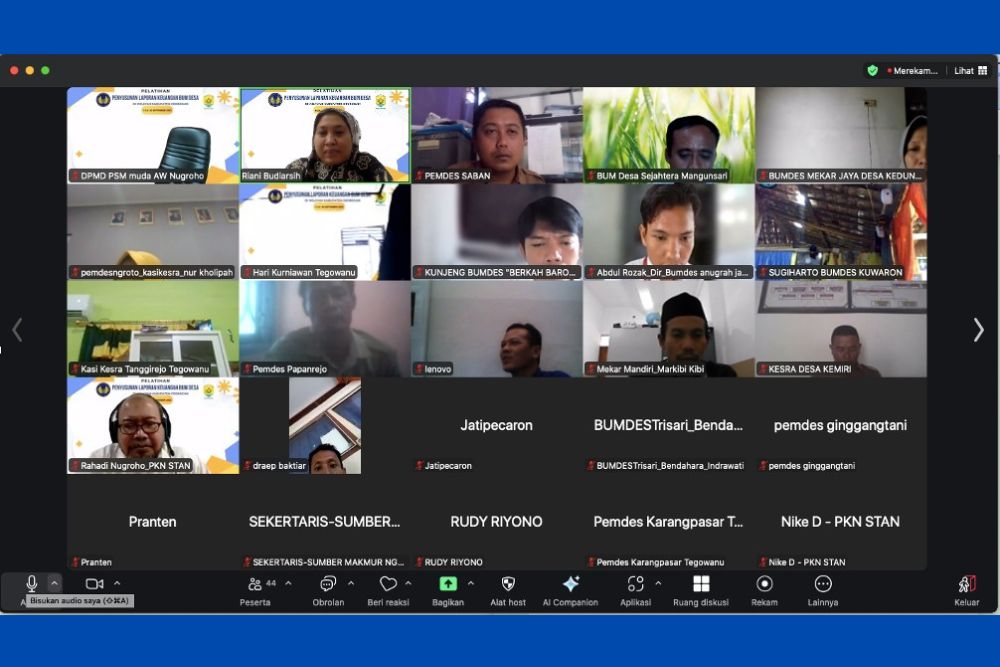Open the Lainnya more options menu
The image size is (1000, 667).
point(823,584)
